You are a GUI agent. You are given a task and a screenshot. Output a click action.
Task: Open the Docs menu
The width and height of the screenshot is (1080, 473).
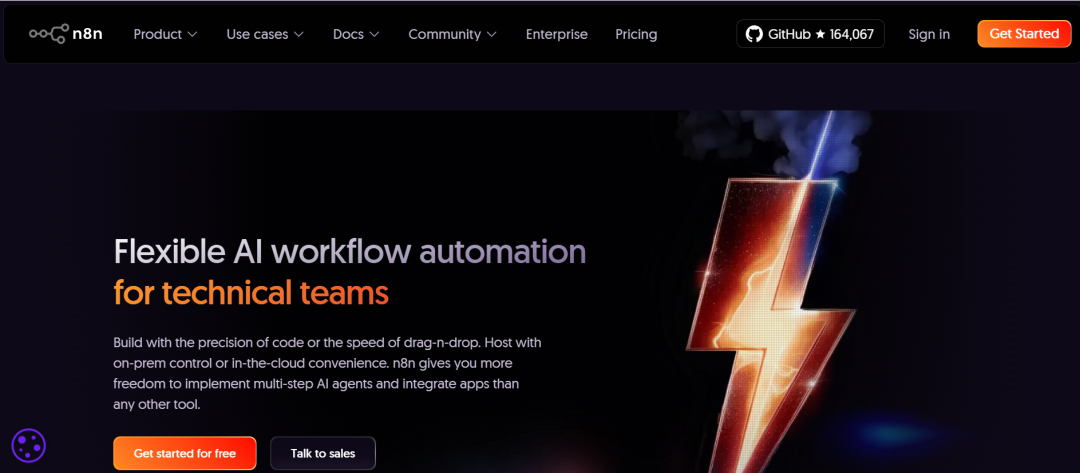(356, 34)
